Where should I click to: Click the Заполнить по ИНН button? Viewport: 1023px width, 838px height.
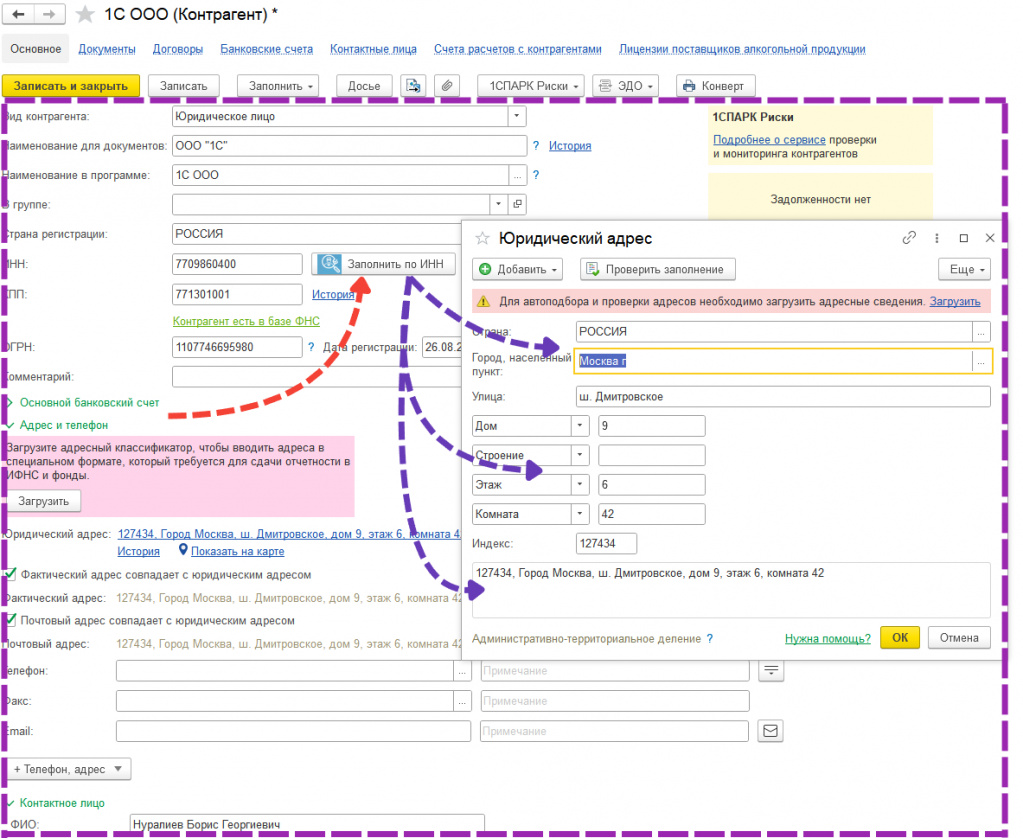[x=384, y=264]
